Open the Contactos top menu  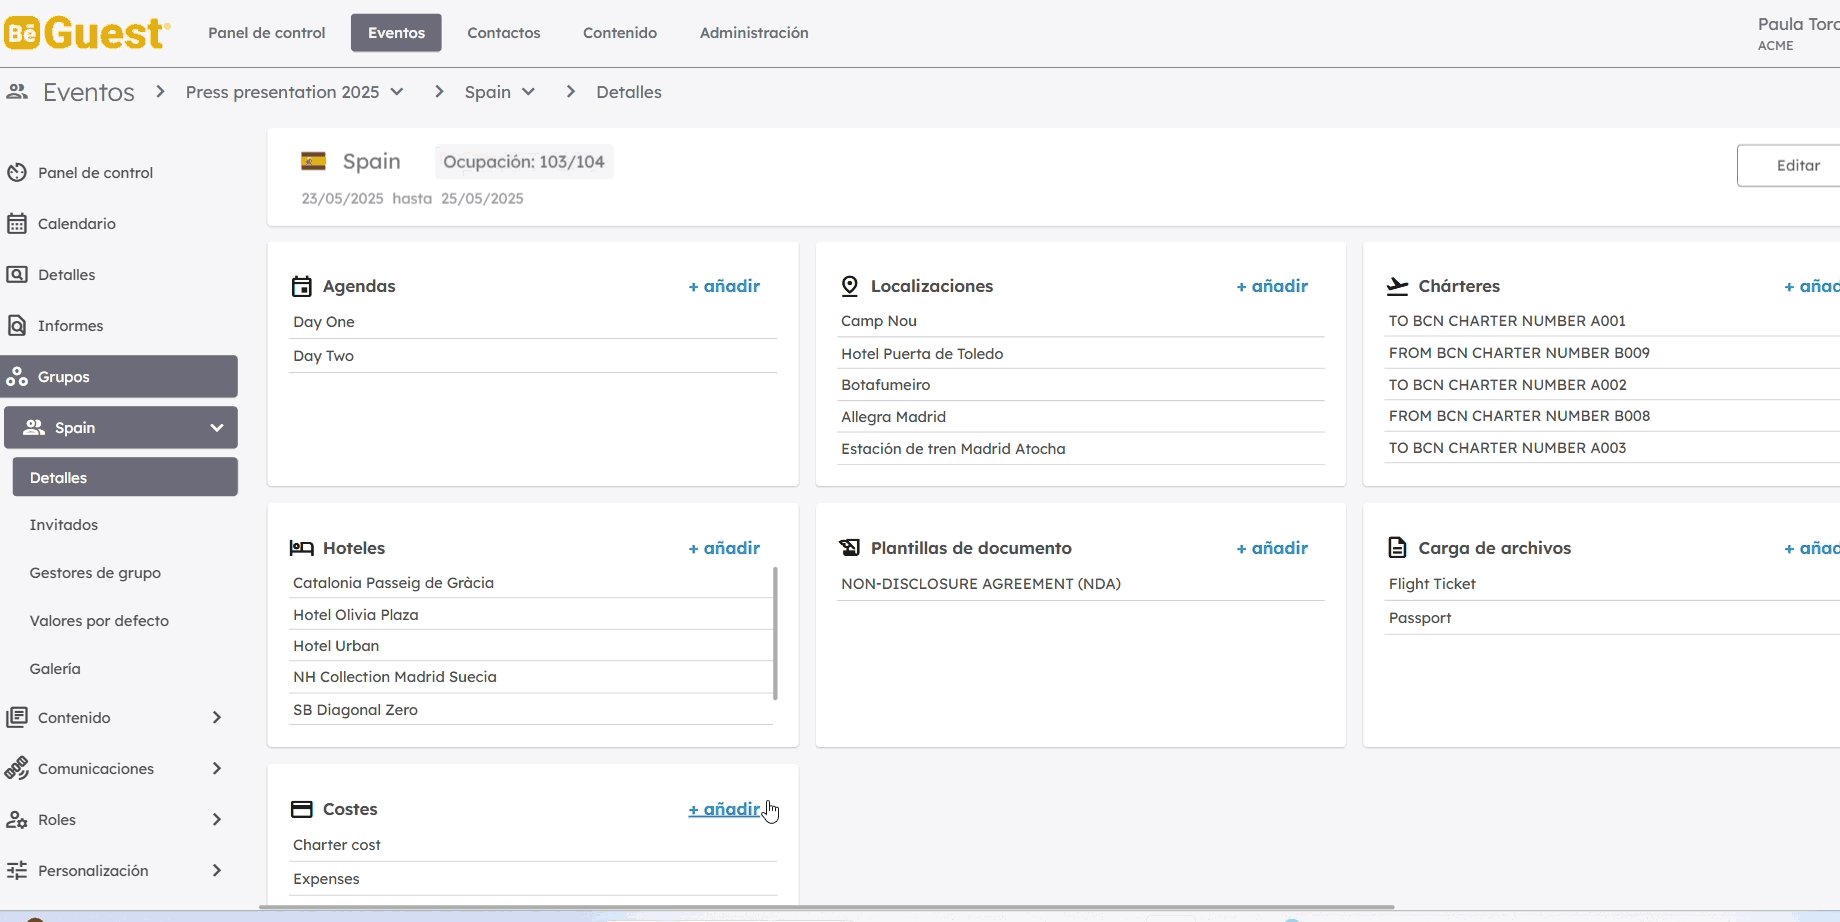click(504, 33)
